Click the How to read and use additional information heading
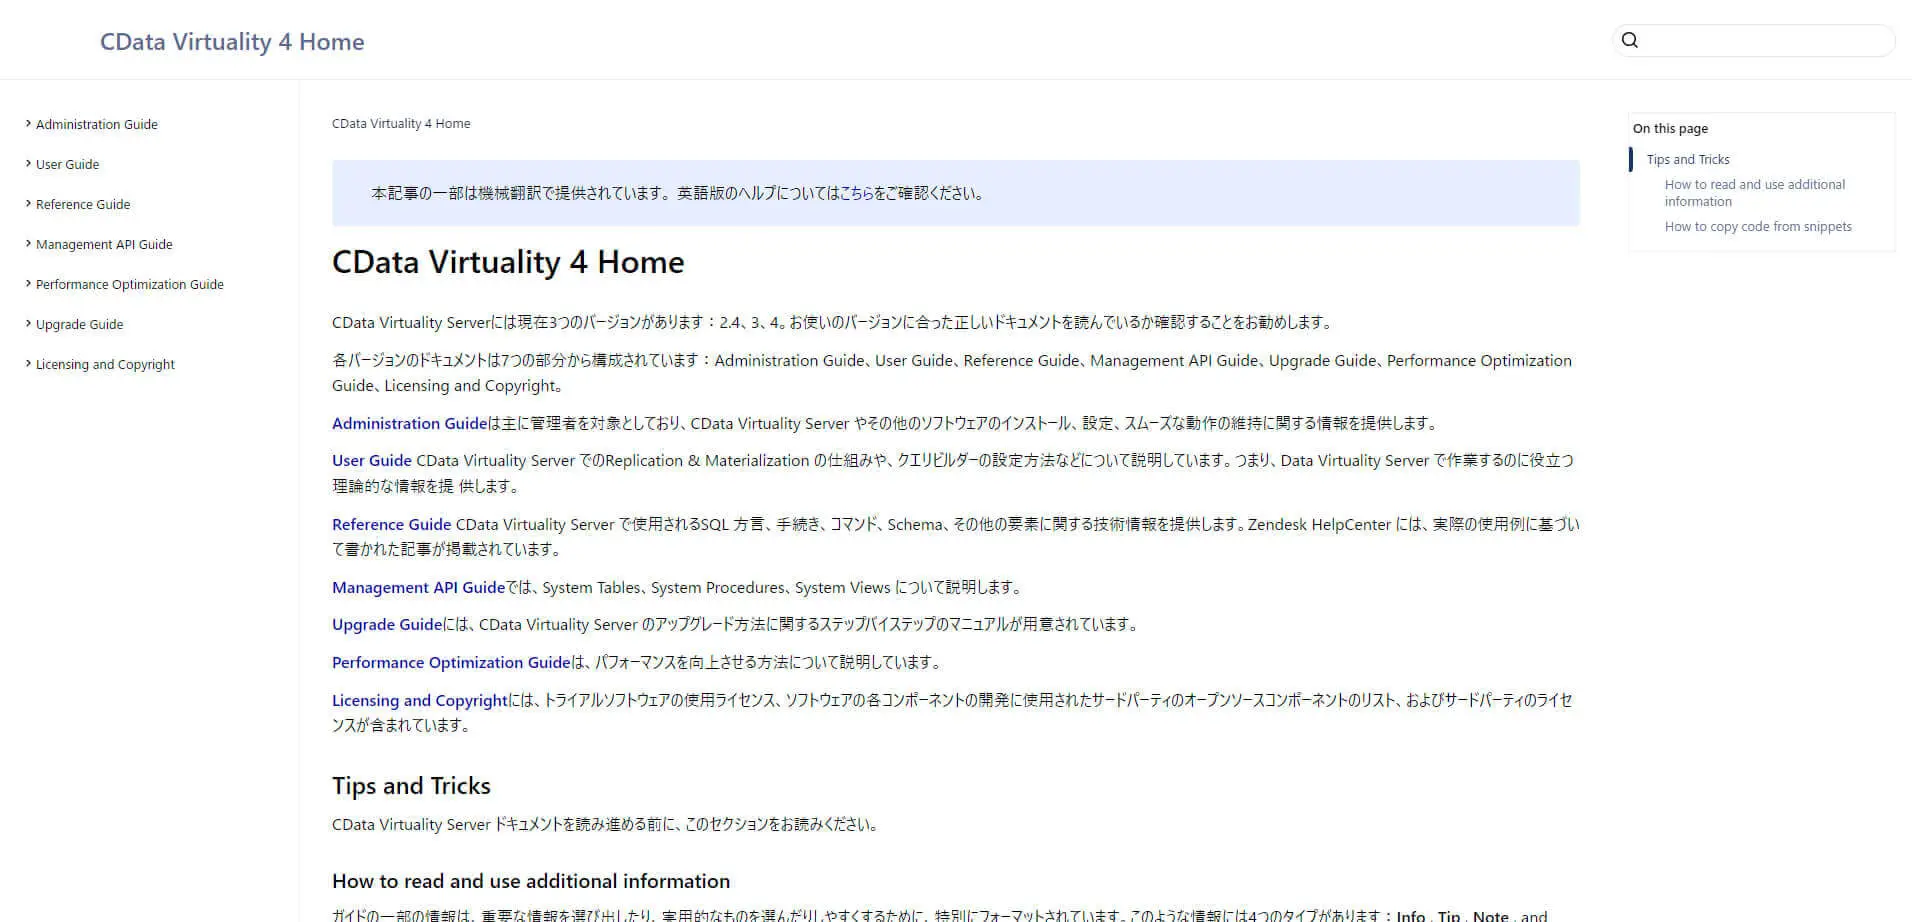The image size is (1912, 922). point(531,881)
